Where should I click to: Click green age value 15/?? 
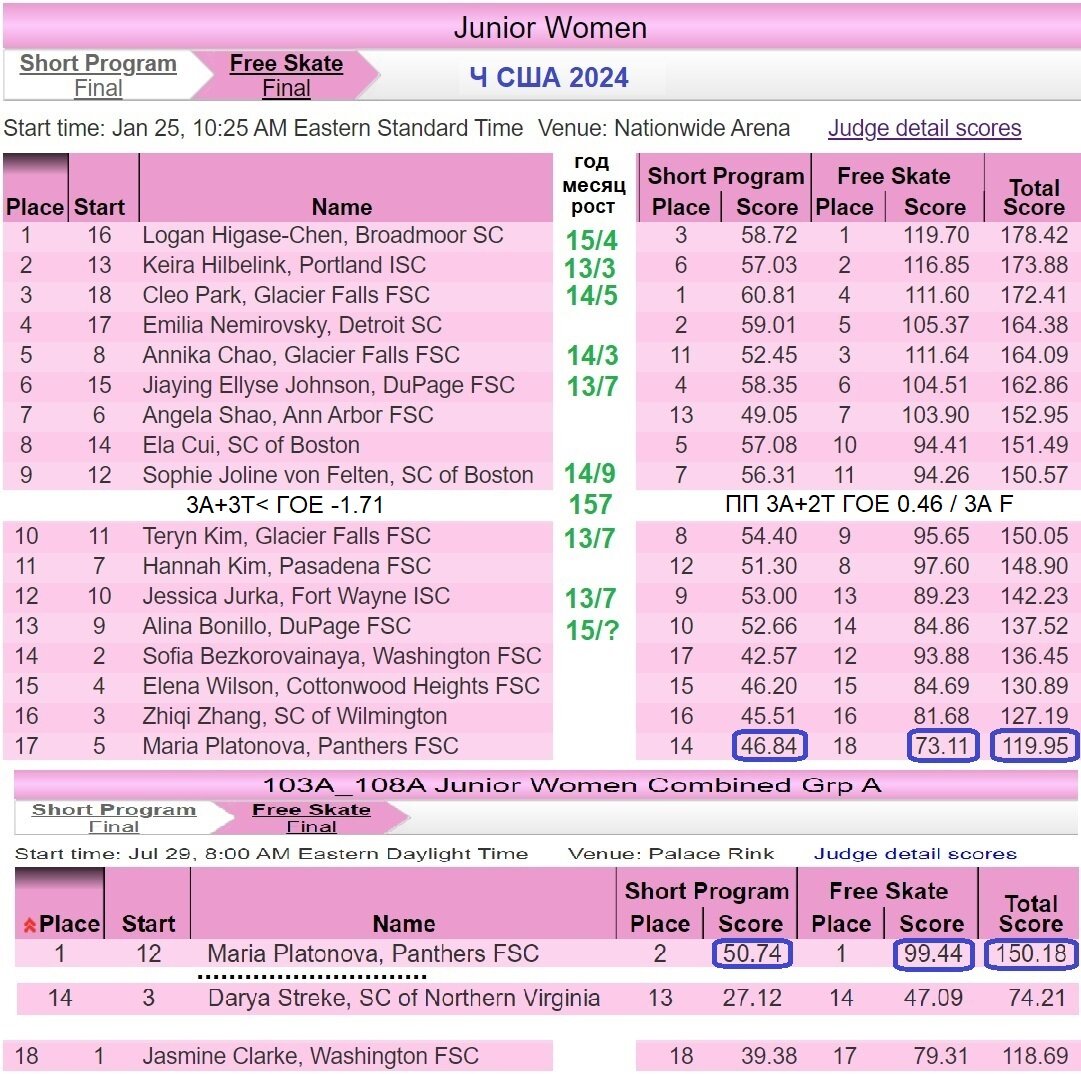pos(592,630)
